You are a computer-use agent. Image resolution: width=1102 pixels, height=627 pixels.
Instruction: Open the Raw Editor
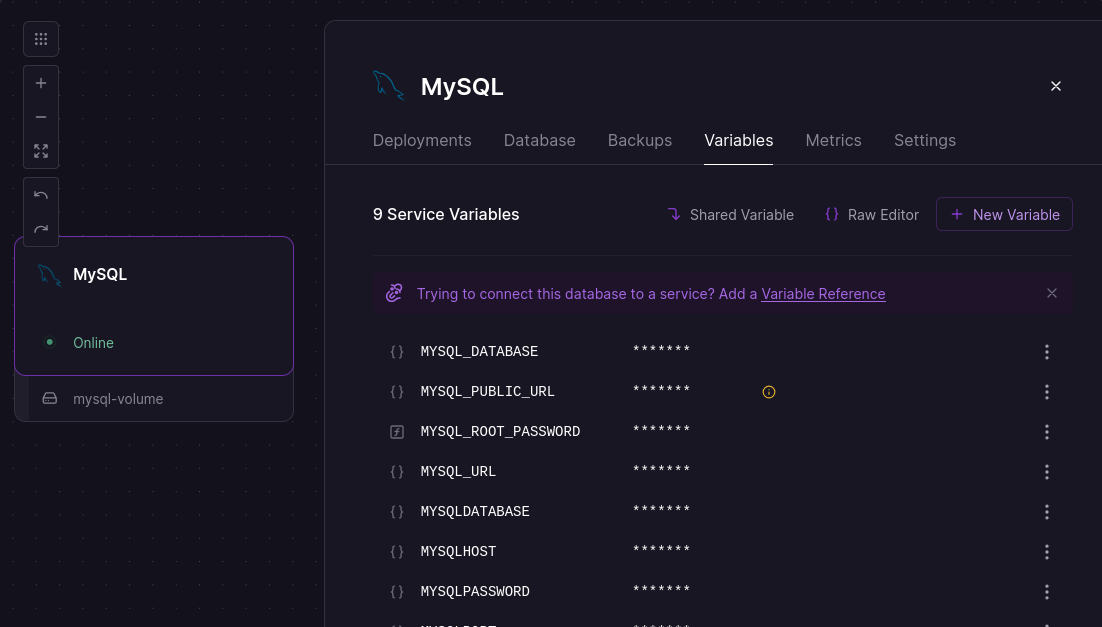coord(871,214)
